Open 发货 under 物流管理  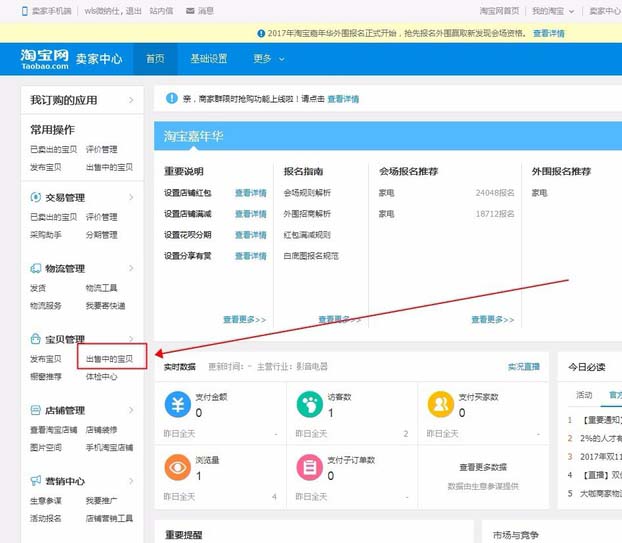pyautogui.click(x=38, y=288)
